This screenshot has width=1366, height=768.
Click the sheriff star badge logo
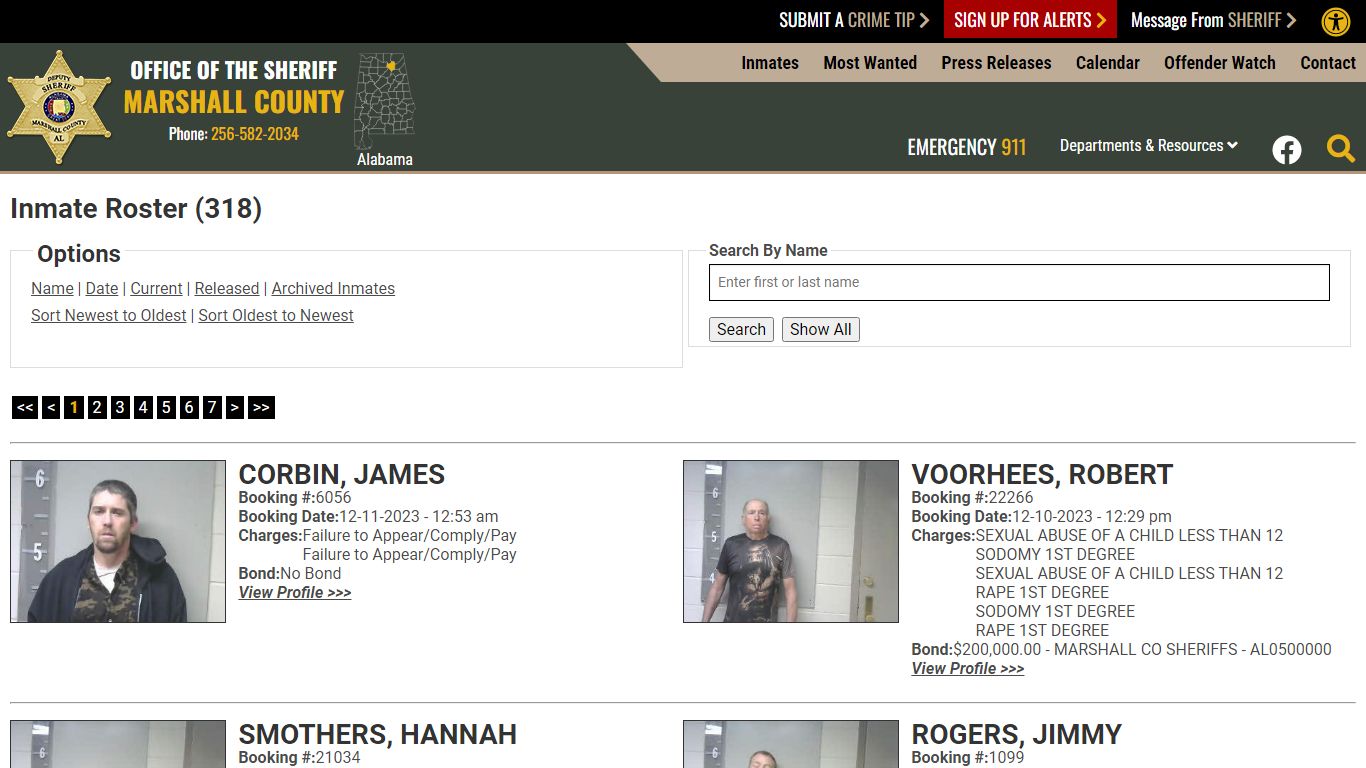click(x=59, y=107)
